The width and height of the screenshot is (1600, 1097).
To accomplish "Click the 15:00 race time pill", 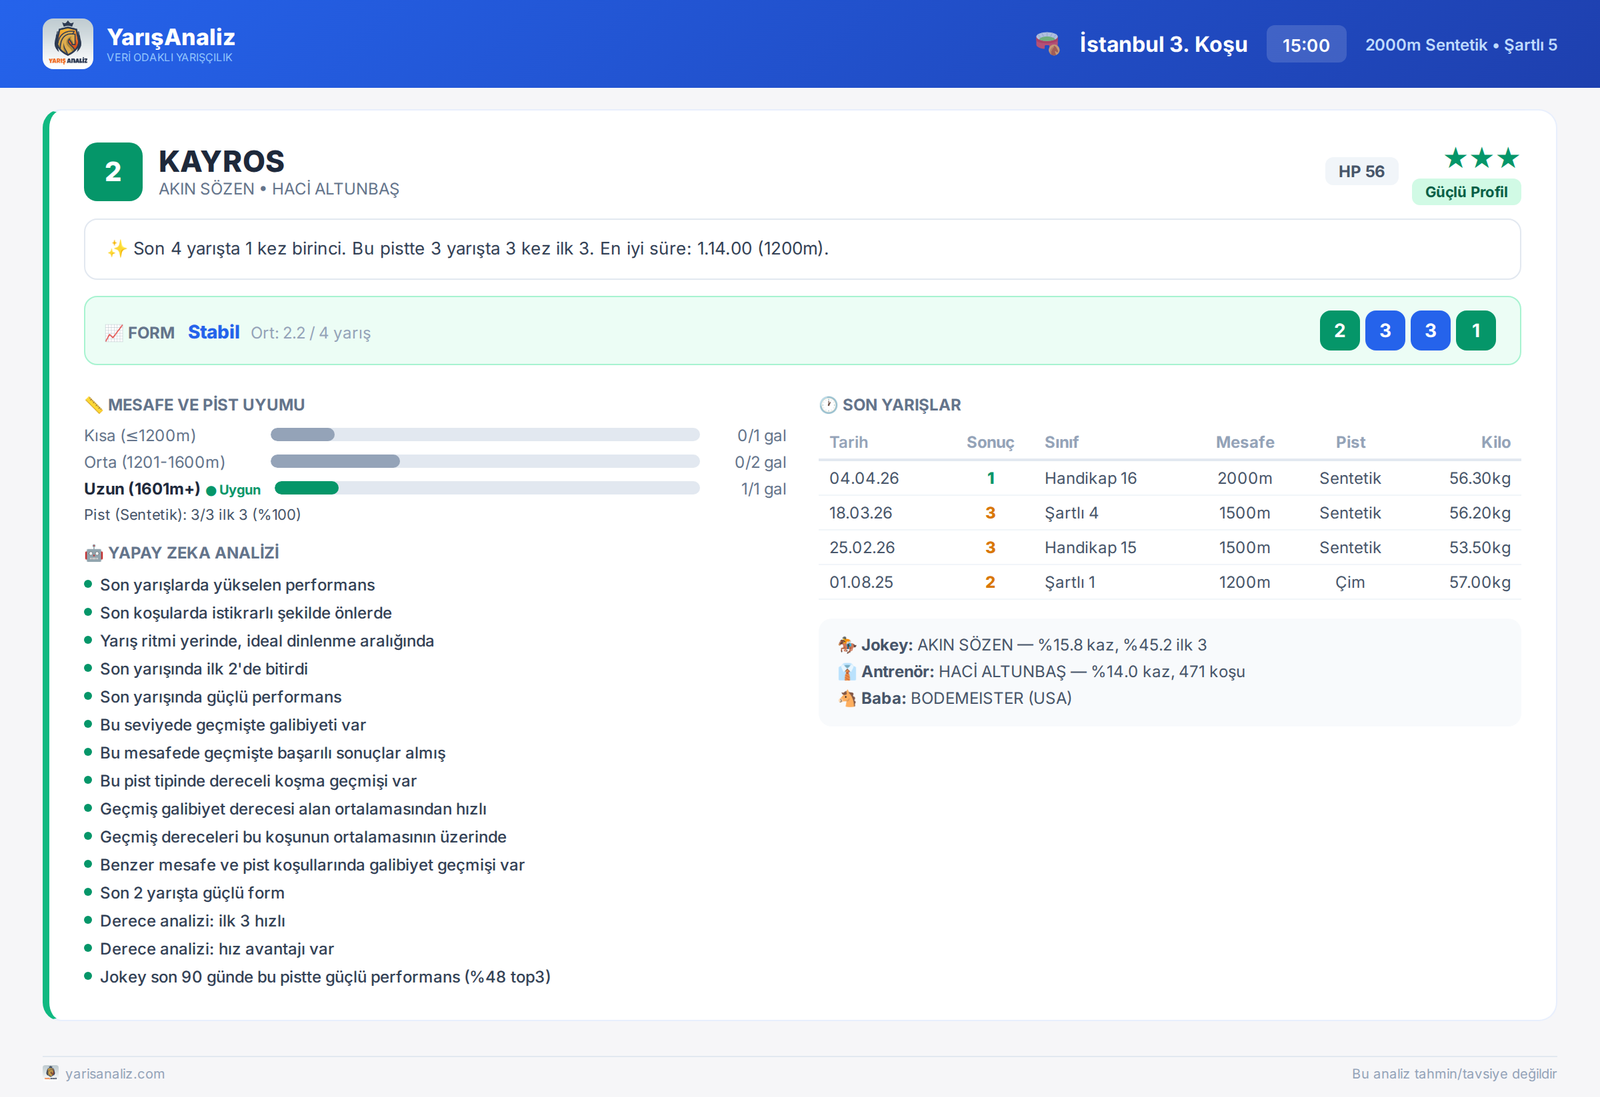I will point(1306,45).
